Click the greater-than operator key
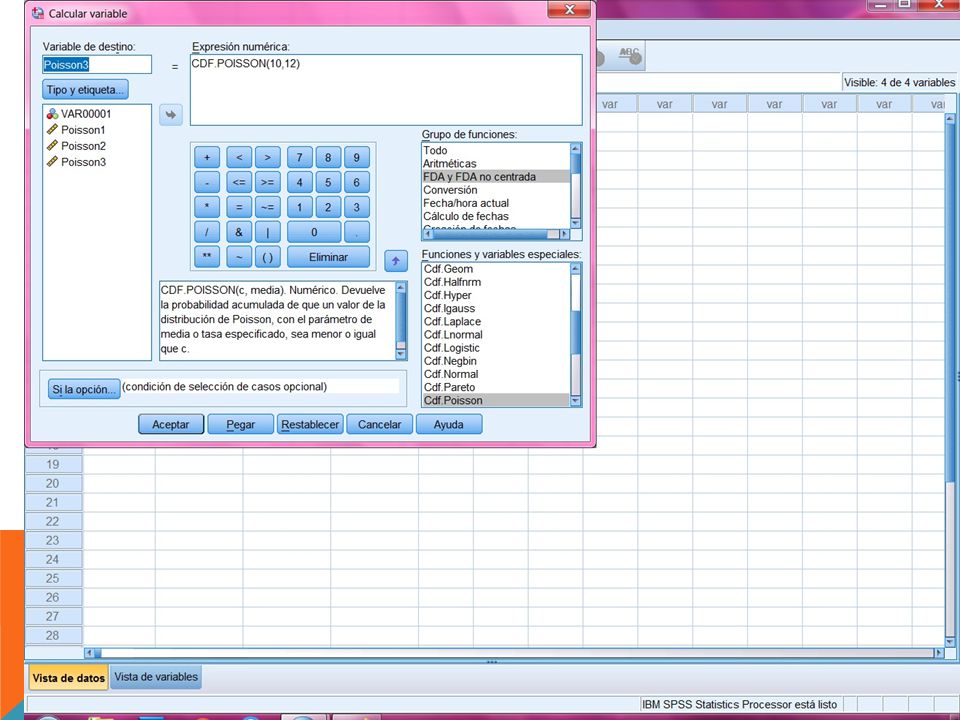Viewport: 960px width, 720px height. tap(268, 157)
